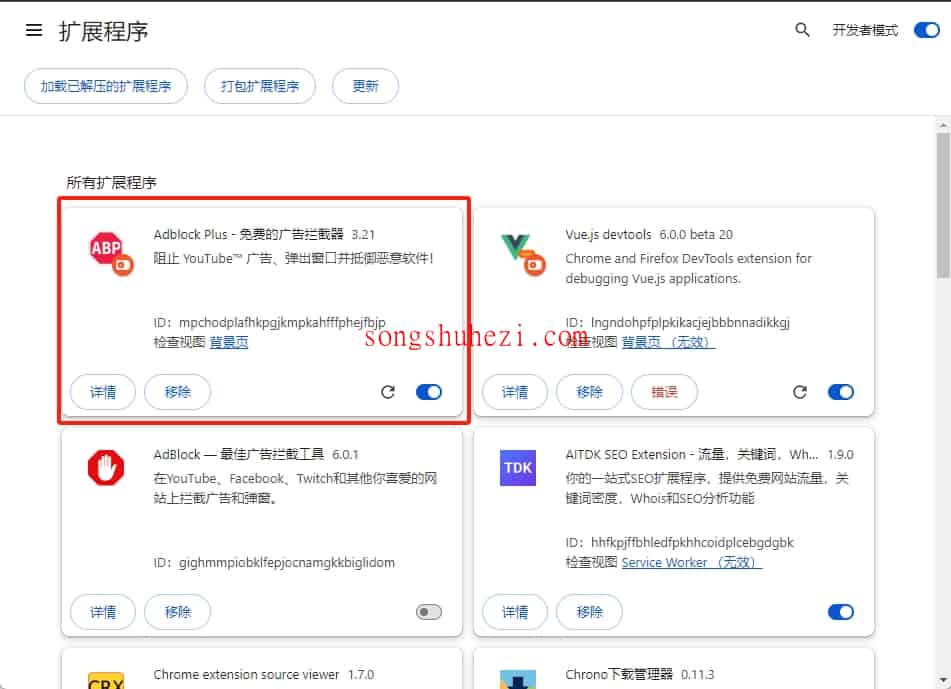Click the 扩展程序 page title
951x689 pixels.
(x=103, y=31)
